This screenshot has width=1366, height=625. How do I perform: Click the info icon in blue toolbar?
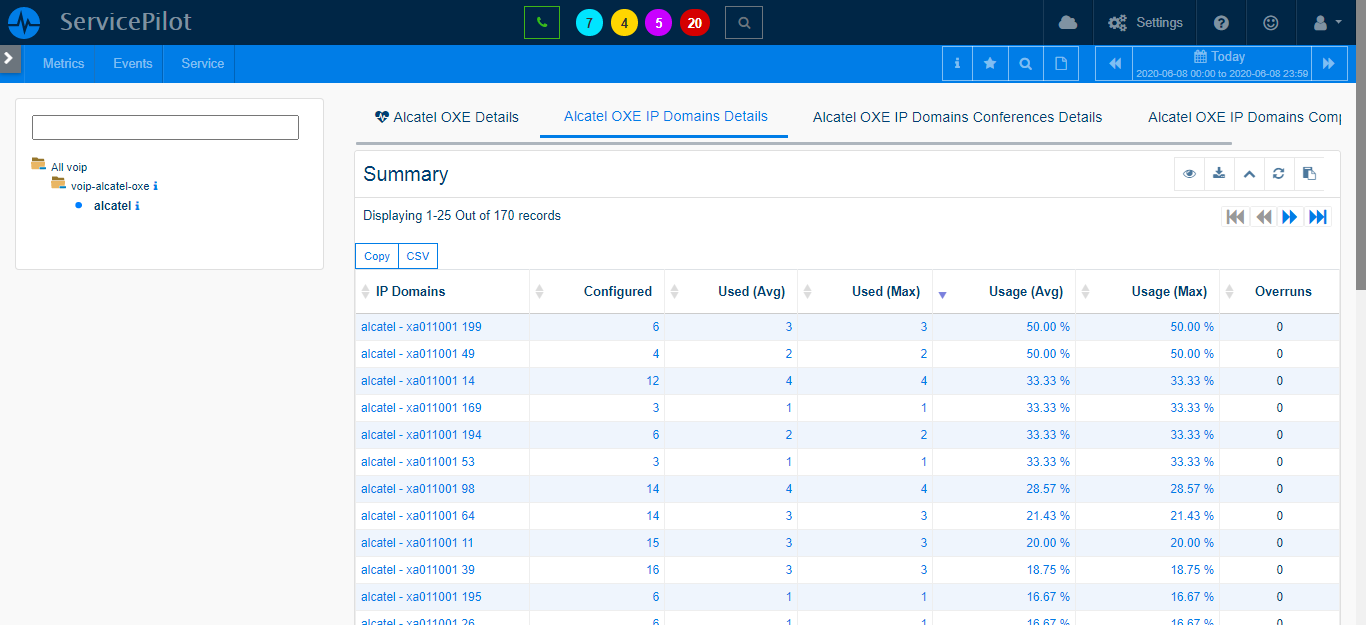click(x=957, y=63)
